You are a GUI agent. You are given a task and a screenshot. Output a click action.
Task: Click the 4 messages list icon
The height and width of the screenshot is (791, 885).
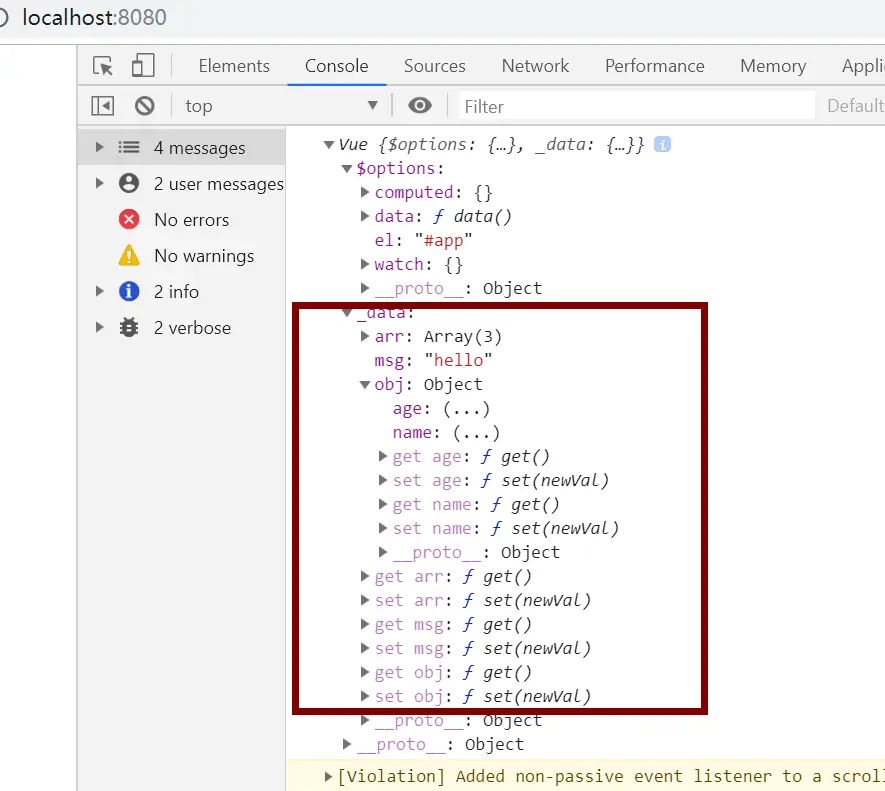(x=129, y=147)
